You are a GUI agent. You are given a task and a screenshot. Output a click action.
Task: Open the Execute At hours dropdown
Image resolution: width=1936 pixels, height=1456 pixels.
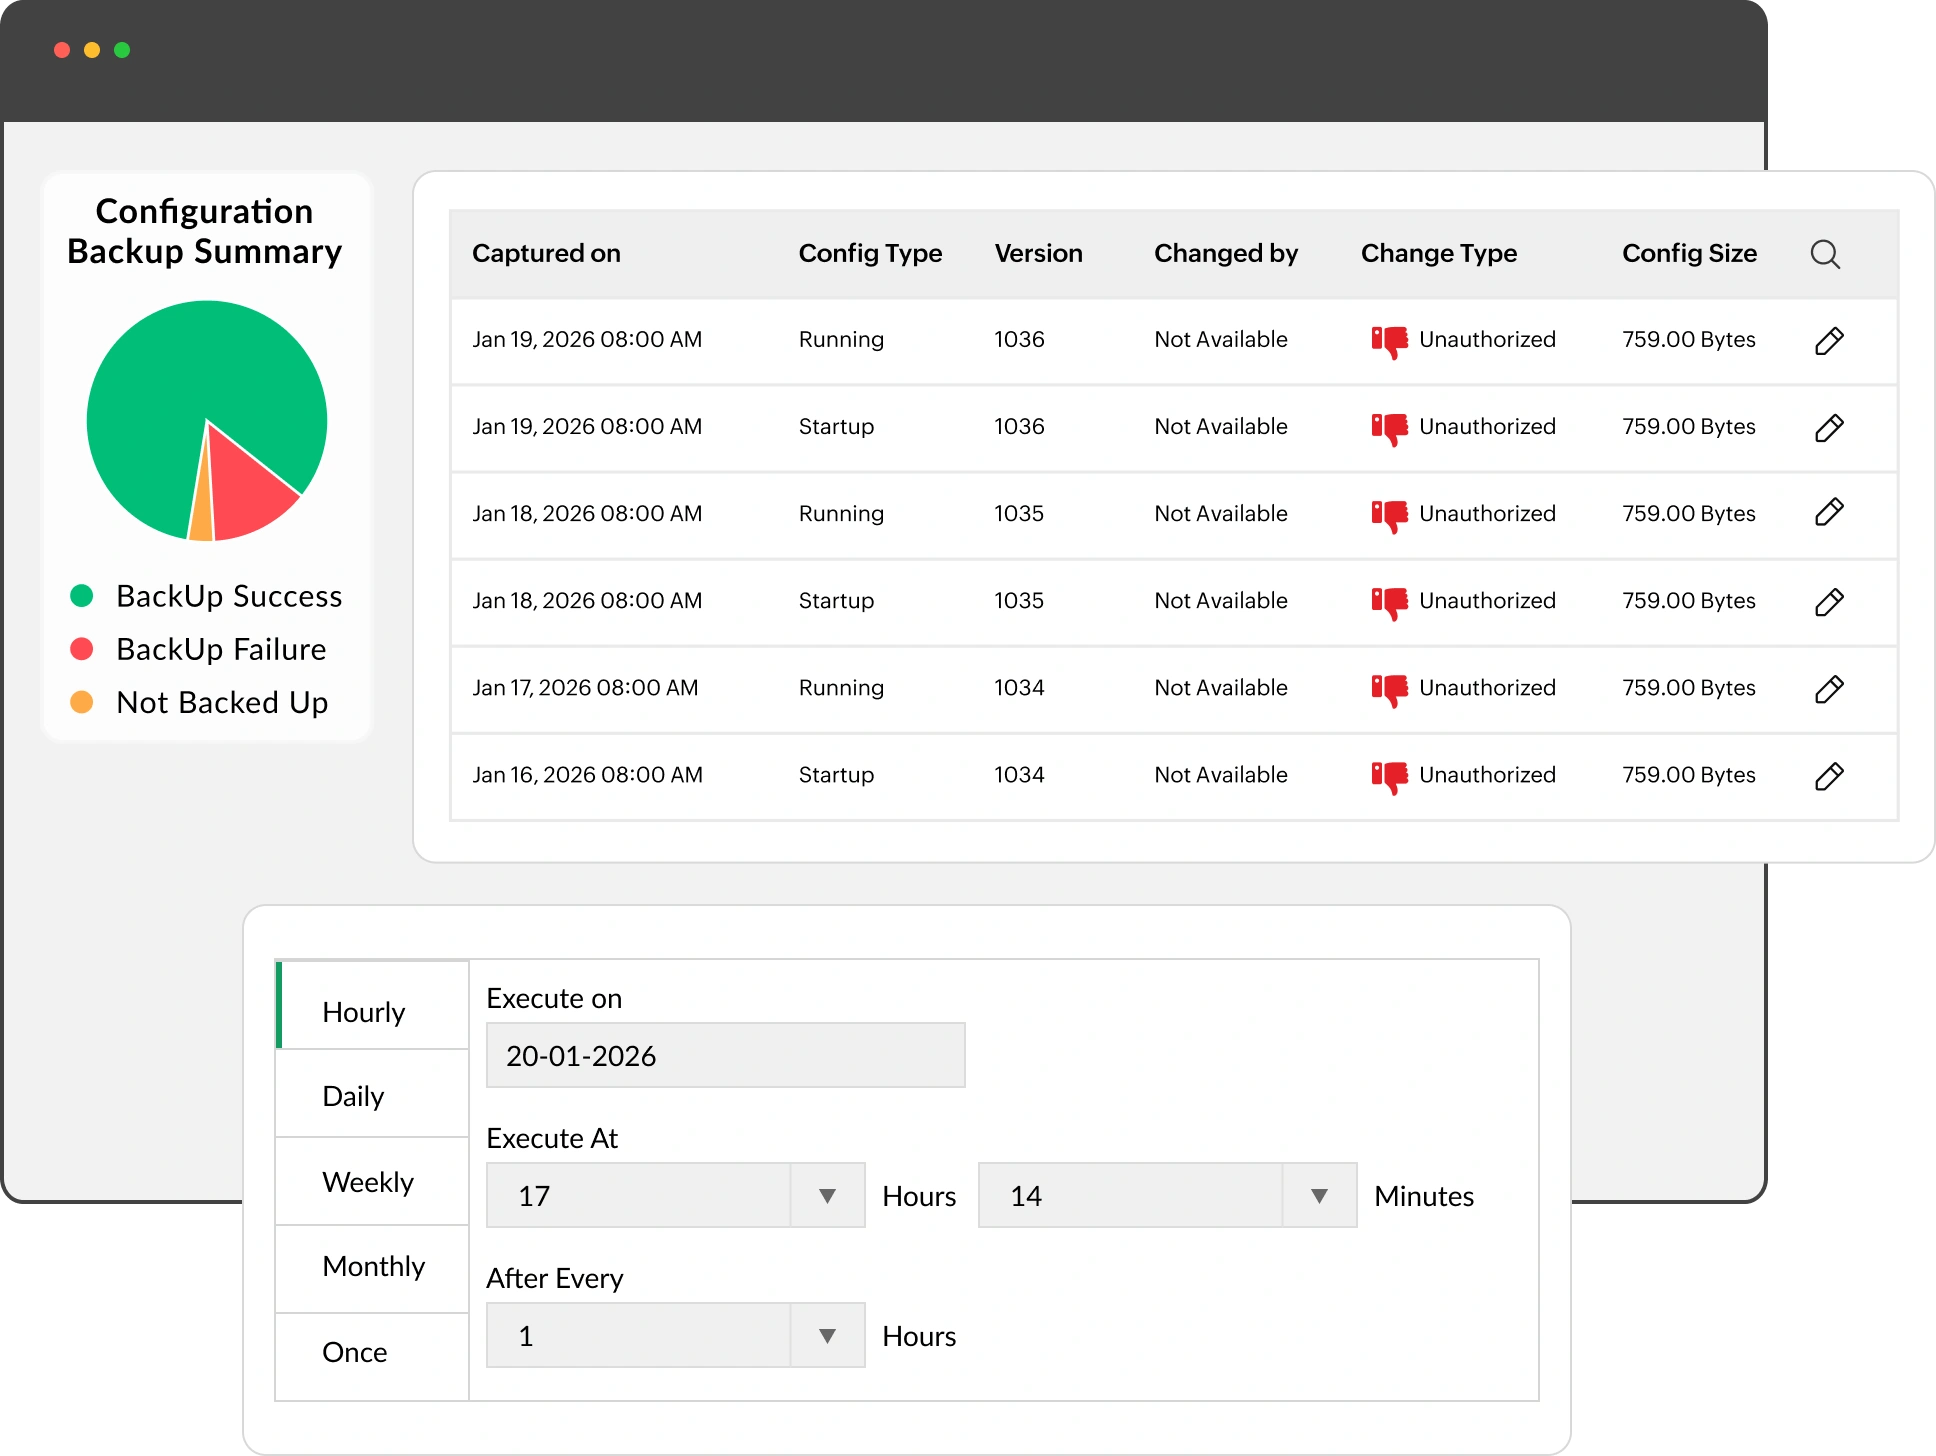pyautogui.click(x=827, y=1195)
